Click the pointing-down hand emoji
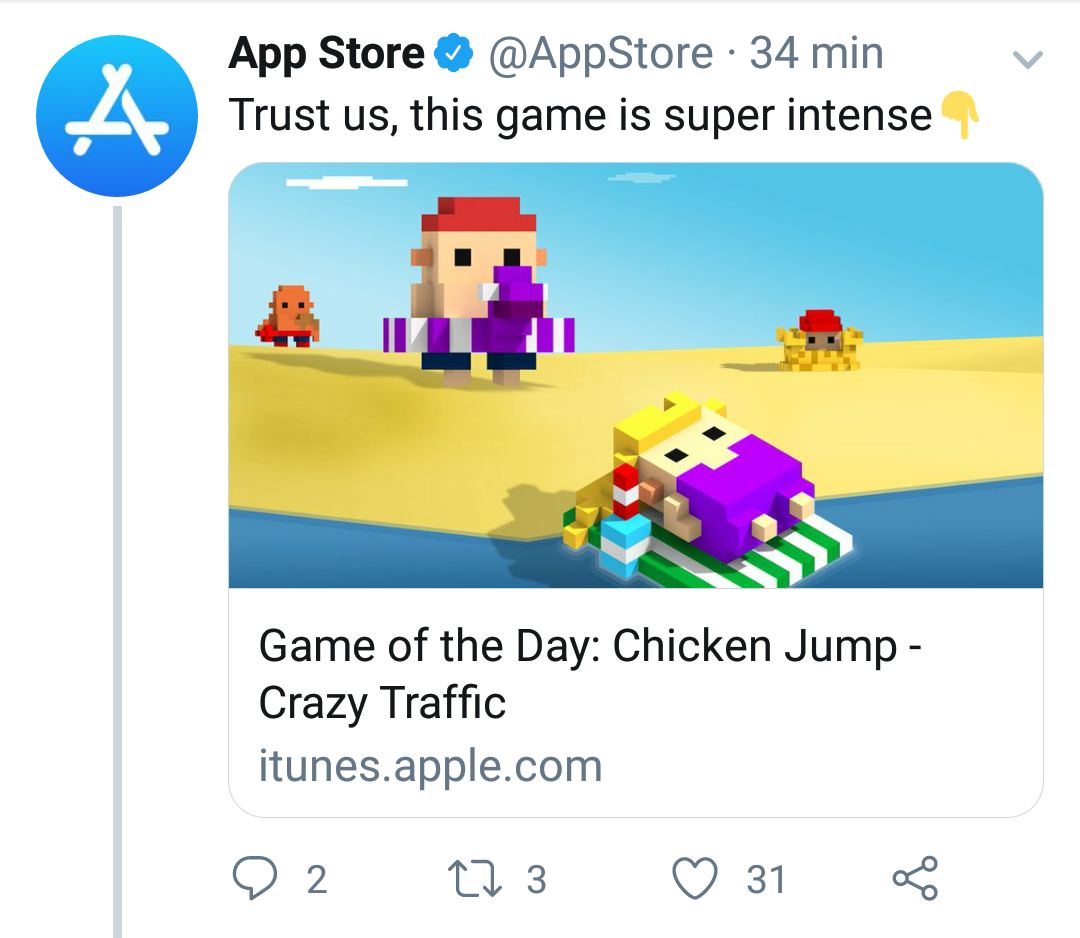 pos(956,116)
